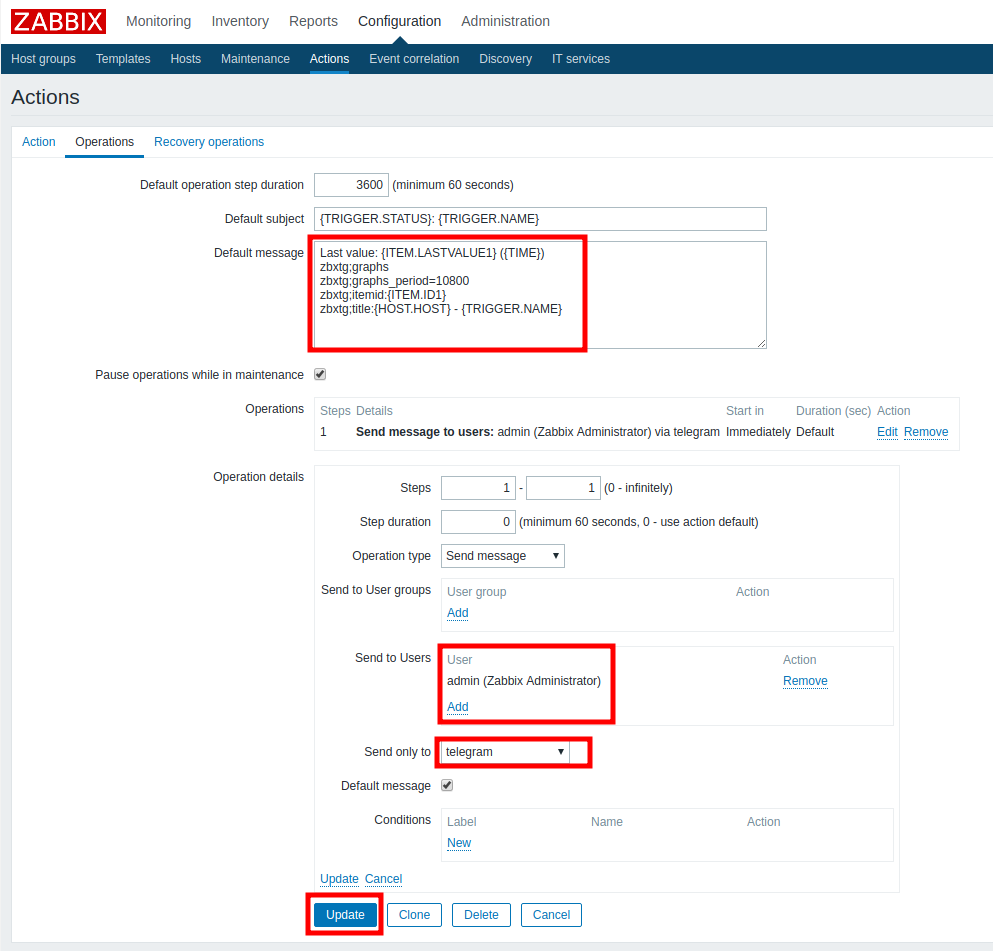
Task: Go to IT services section
Action: [x=581, y=59]
